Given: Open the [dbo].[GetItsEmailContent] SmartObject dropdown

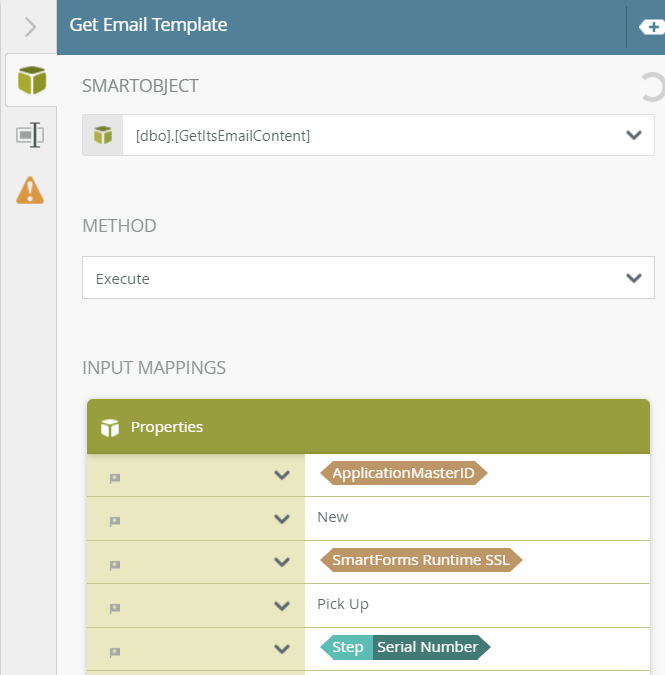Looking at the screenshot, I should [x=368, y=135].
